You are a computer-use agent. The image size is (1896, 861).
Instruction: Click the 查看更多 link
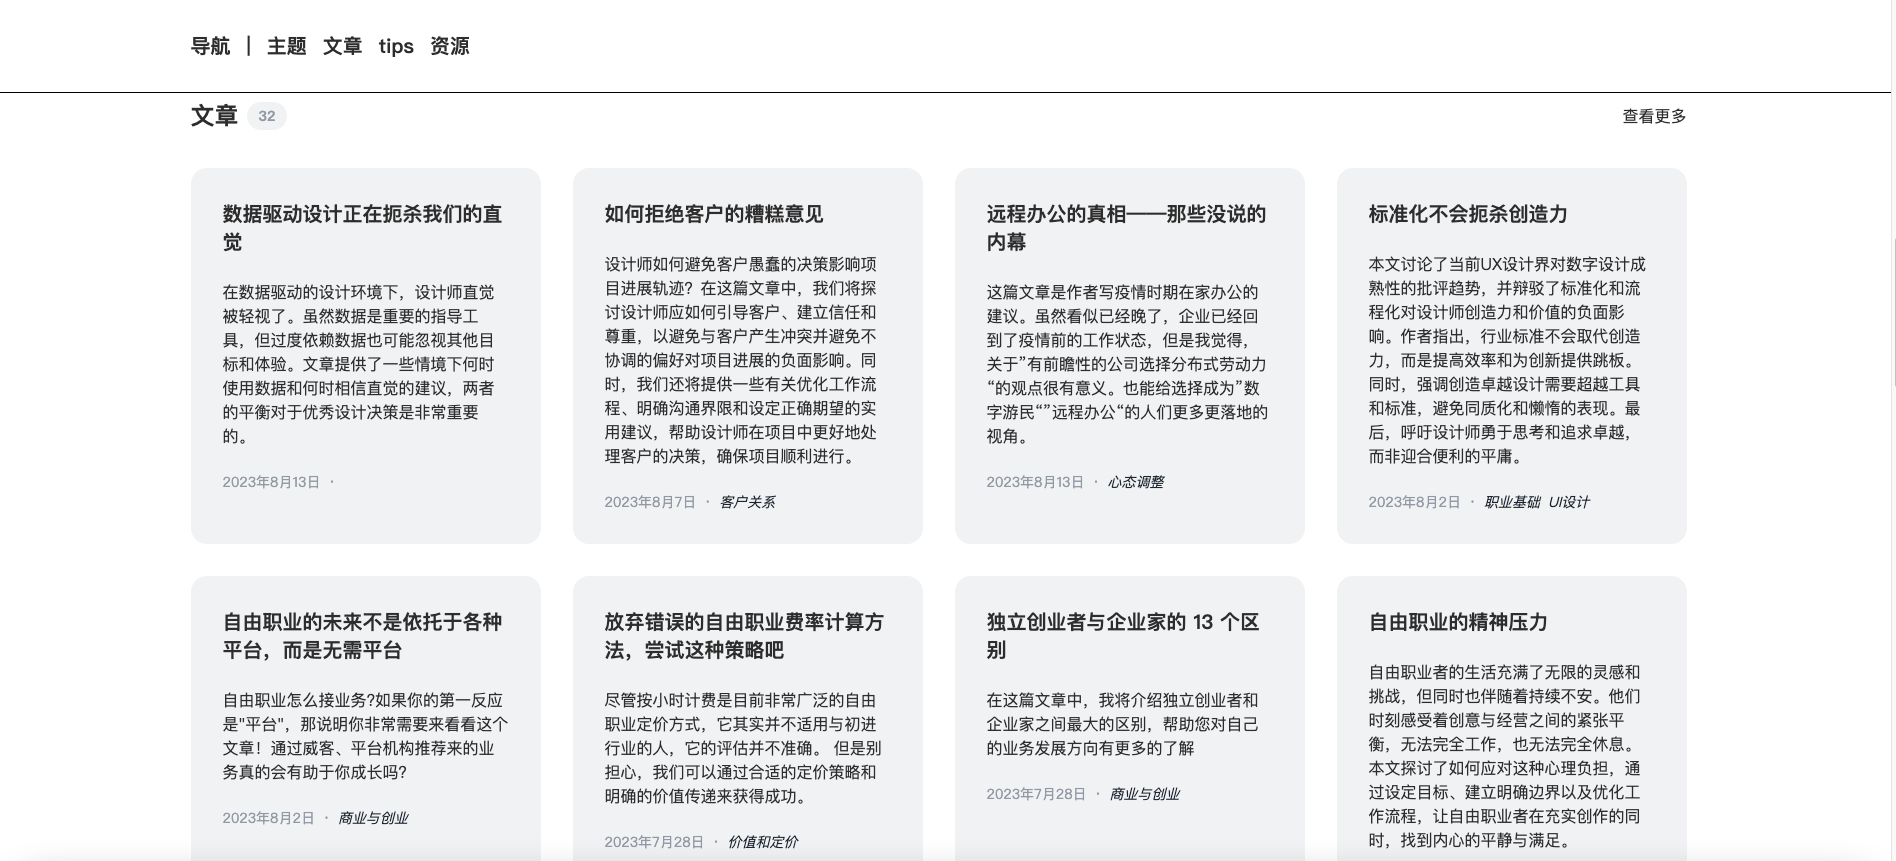(1654, 116)
